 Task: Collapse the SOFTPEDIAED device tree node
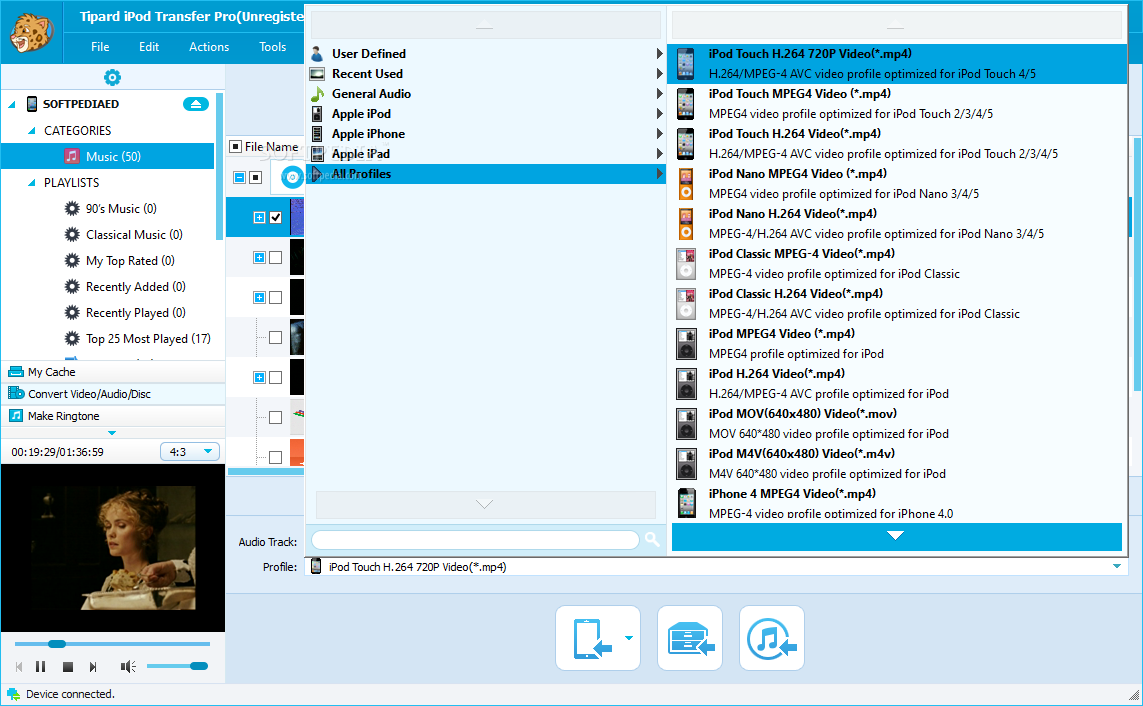tap(12, 104)
